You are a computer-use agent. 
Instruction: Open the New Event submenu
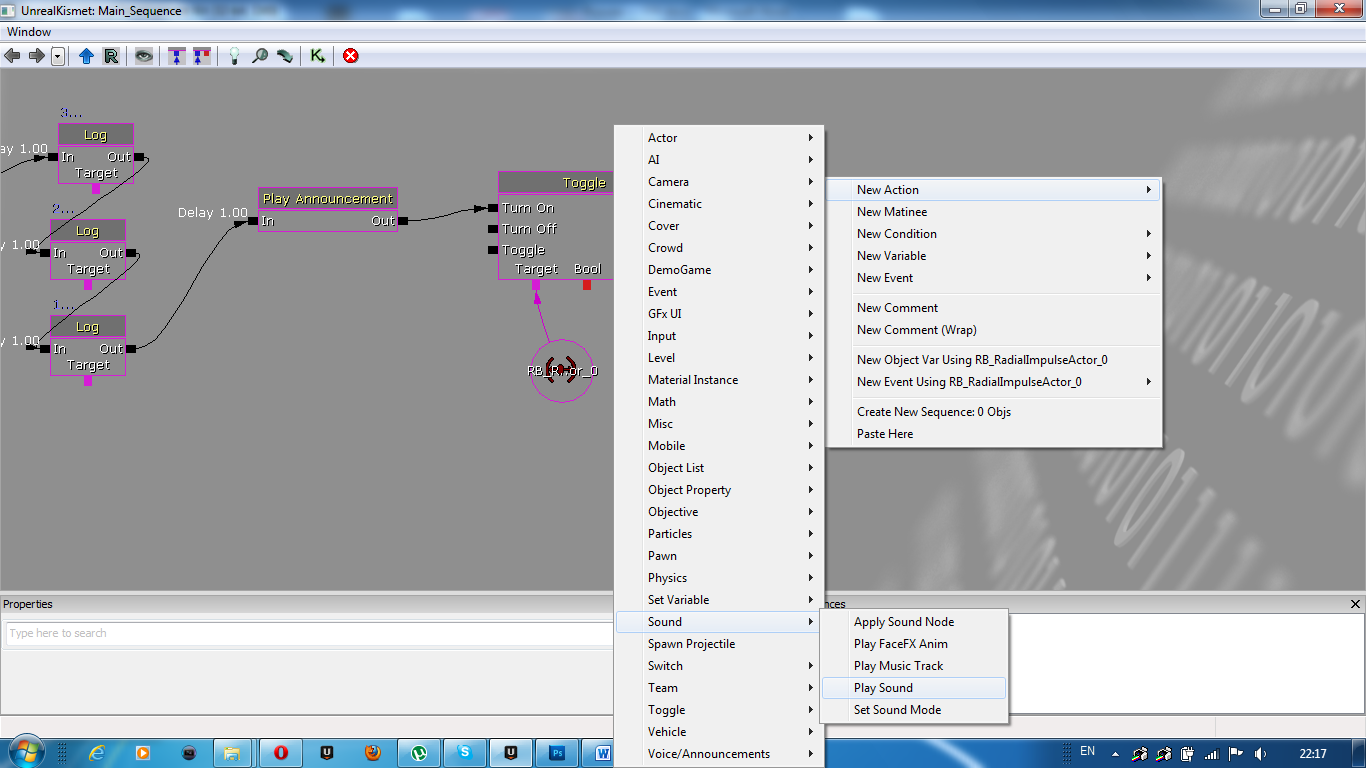tap(993, 278)
